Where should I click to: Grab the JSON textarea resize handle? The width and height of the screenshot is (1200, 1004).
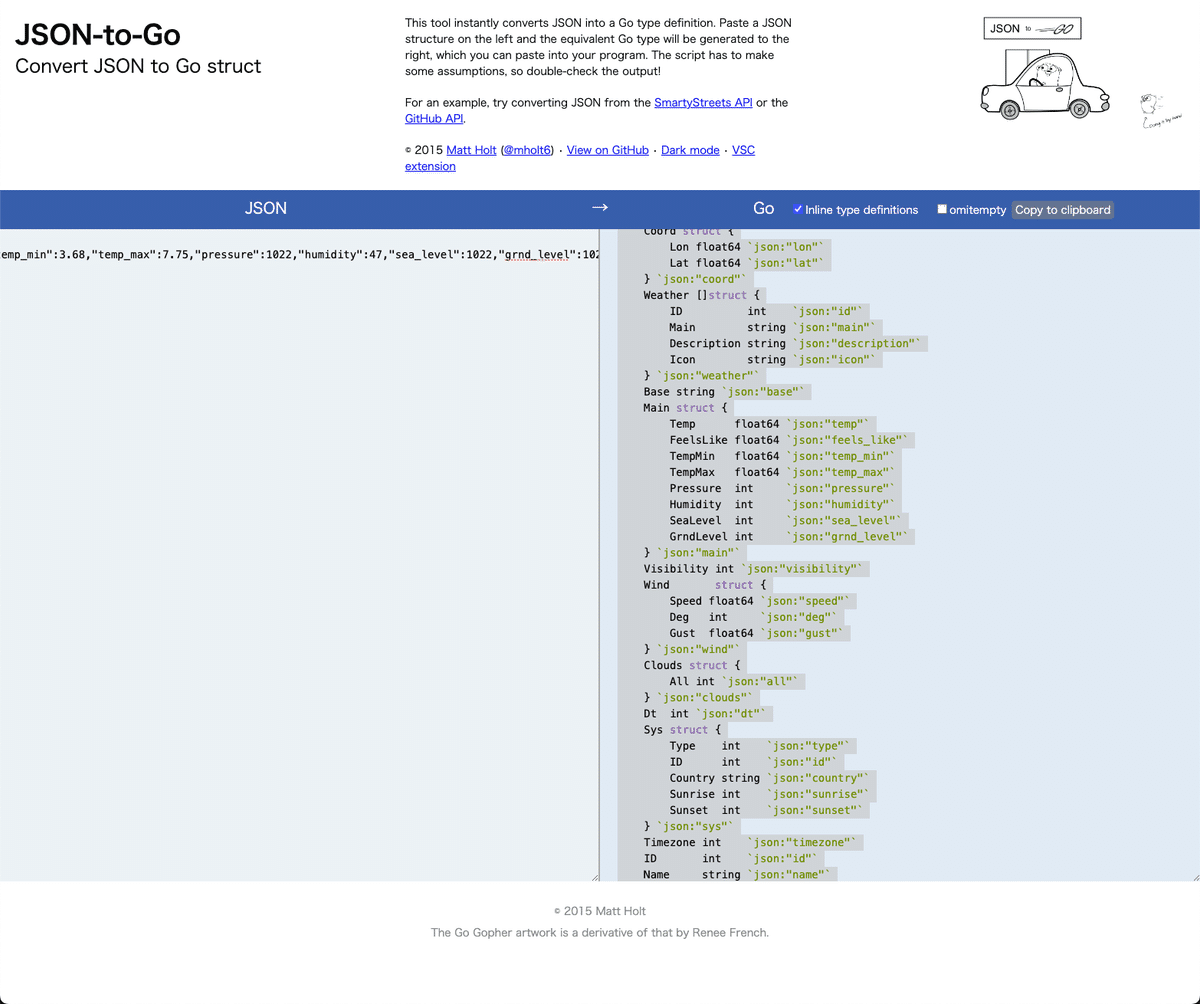click(594, 876)
